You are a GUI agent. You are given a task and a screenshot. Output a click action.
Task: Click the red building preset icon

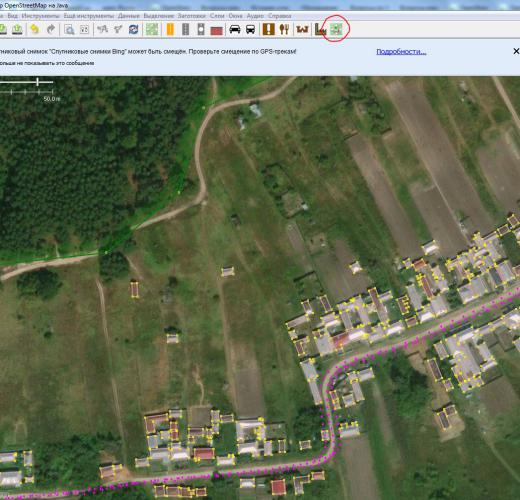pos(216,31)
